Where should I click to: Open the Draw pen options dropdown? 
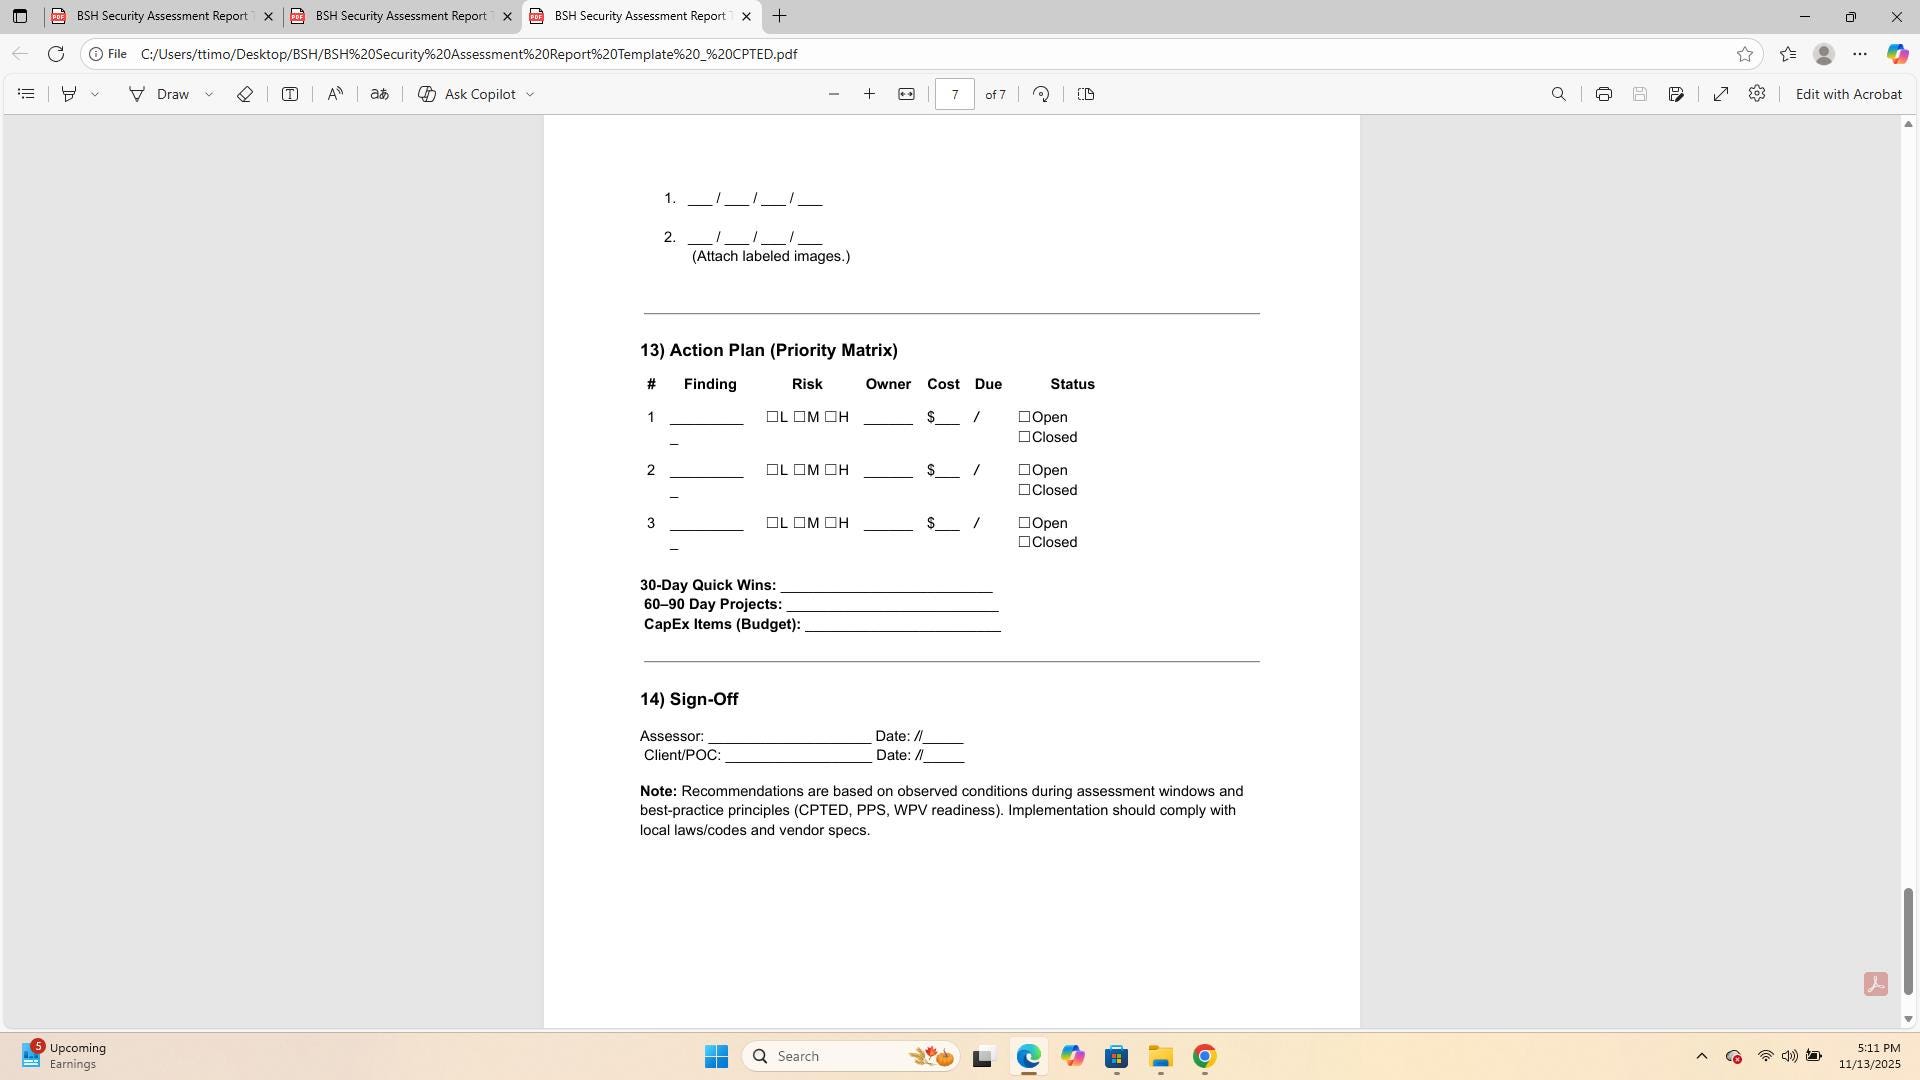[x=209, y=94]
